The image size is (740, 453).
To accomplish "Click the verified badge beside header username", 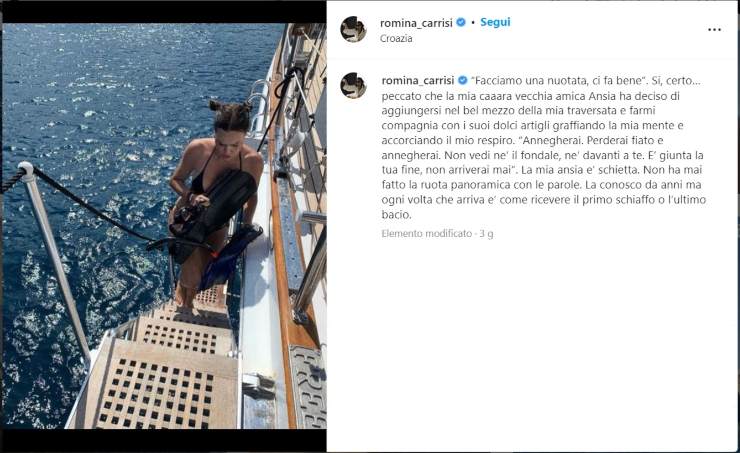I will (461, 22).
